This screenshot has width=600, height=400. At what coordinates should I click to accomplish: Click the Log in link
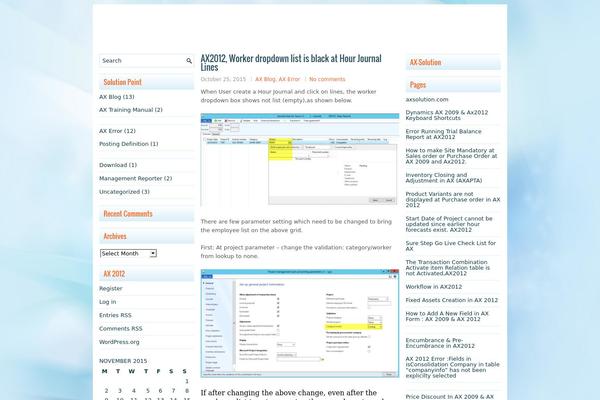tap(108, 302)
